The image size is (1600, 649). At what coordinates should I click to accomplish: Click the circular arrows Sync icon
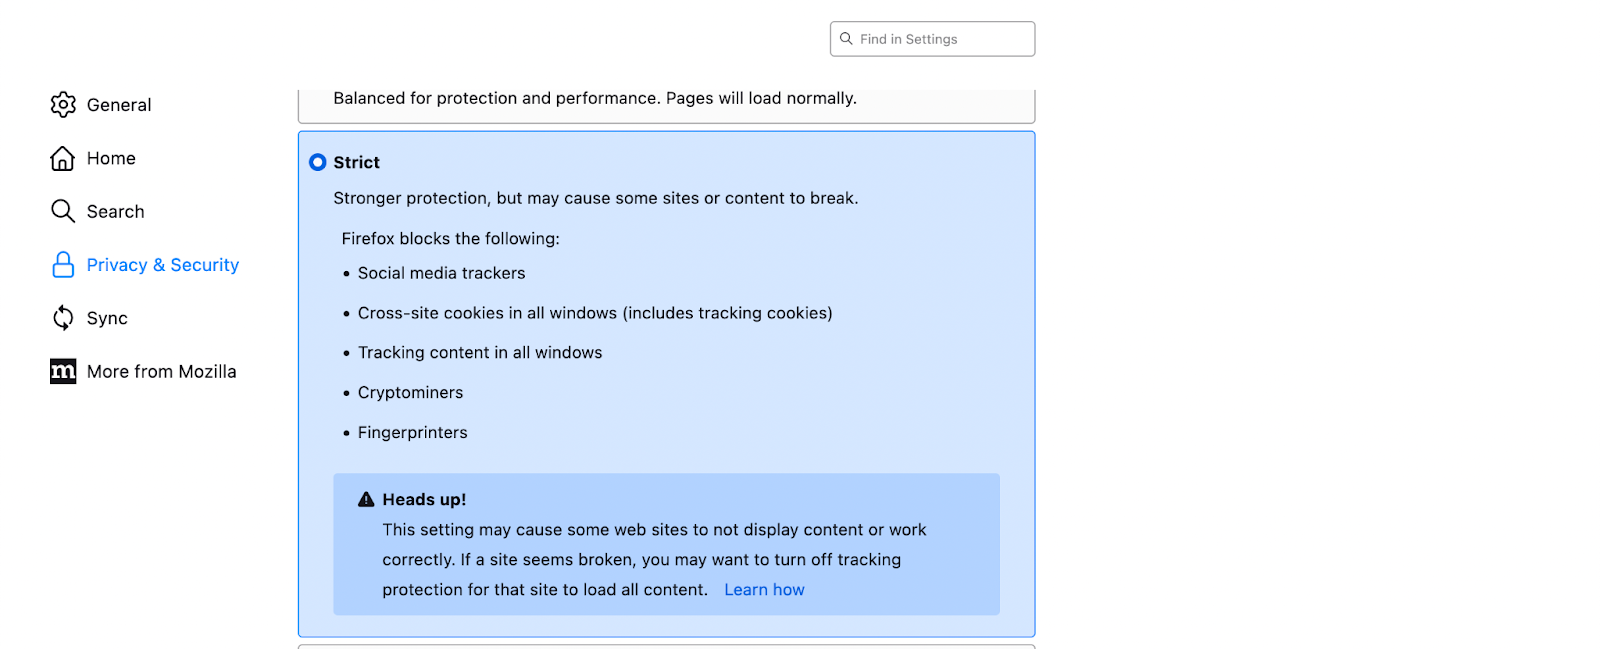63,318
